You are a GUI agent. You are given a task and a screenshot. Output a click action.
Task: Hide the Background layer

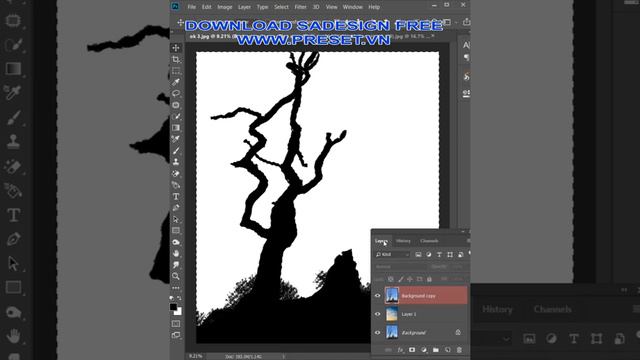pyautogui.click(x=378, y=333)
